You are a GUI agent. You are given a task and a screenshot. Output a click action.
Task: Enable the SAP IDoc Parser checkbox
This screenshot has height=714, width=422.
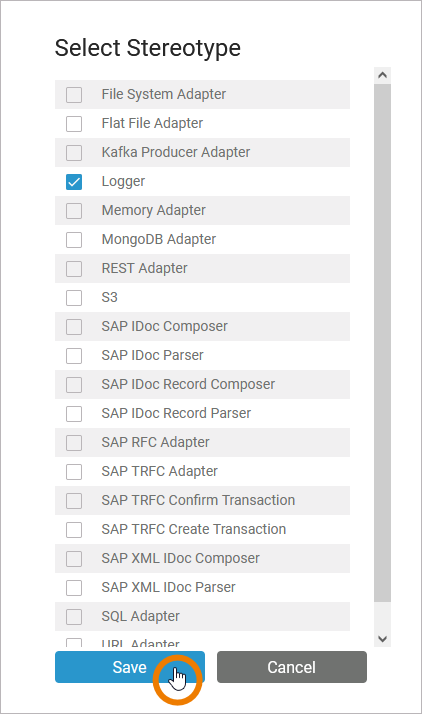[74, 356]
